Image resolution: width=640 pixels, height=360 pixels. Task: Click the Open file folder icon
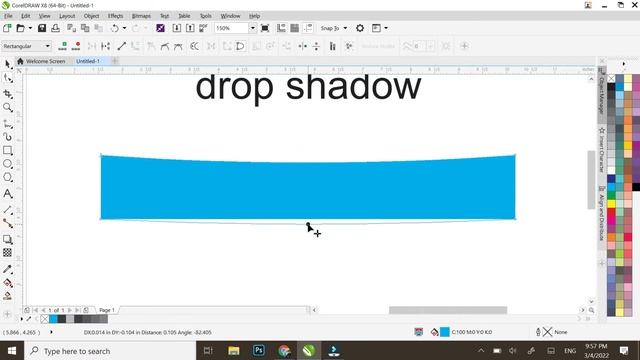pyautogui.click(x=20, y=28)
